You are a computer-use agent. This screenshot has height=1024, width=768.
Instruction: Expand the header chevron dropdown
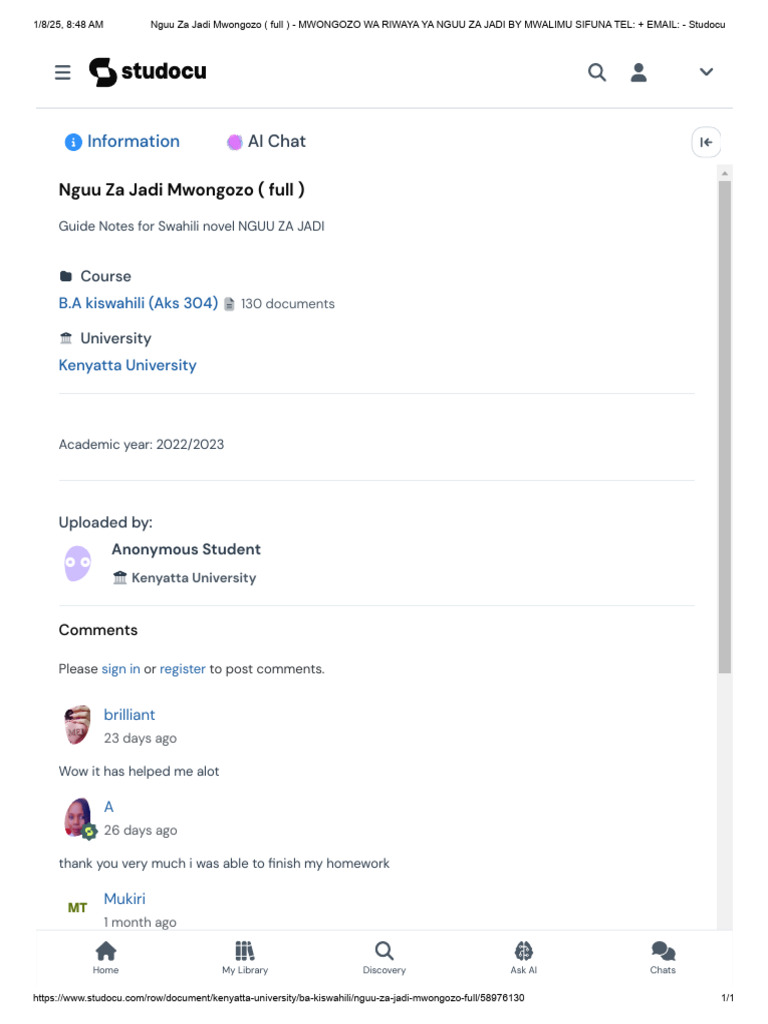pyautogui.click(x=706, y=72)
